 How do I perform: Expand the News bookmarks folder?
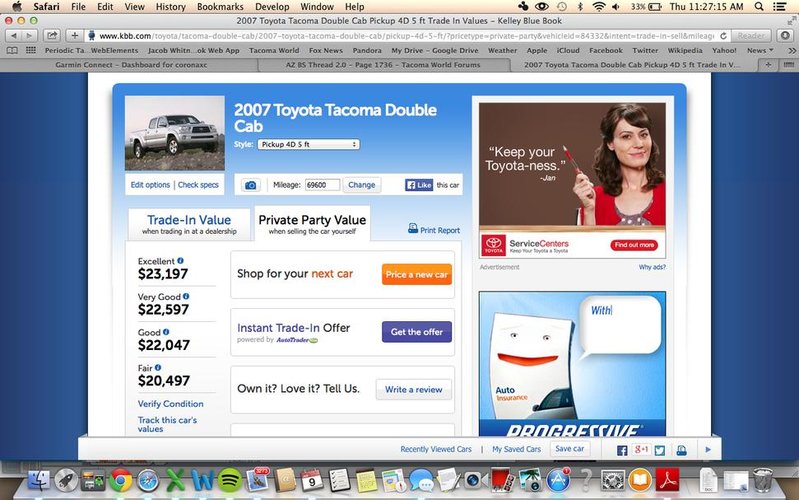pos(760,50)
